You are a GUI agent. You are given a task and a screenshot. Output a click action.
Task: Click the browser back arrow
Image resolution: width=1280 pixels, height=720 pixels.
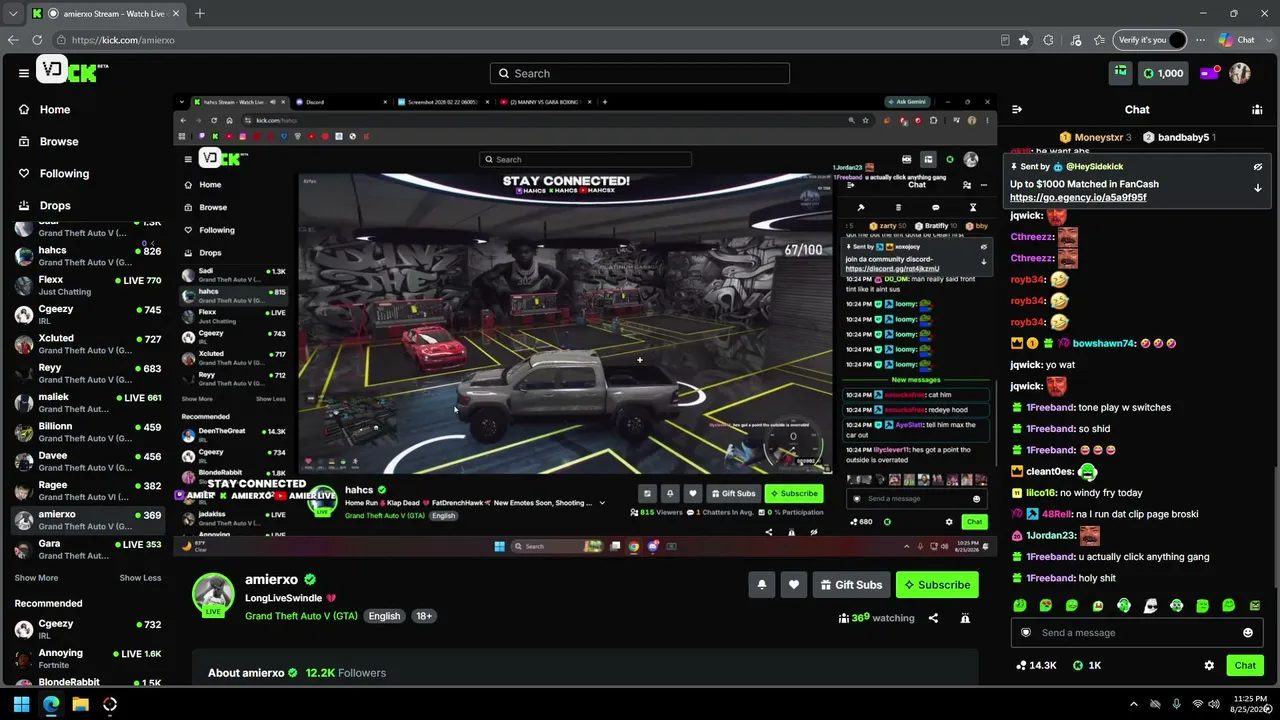[13, 40]
